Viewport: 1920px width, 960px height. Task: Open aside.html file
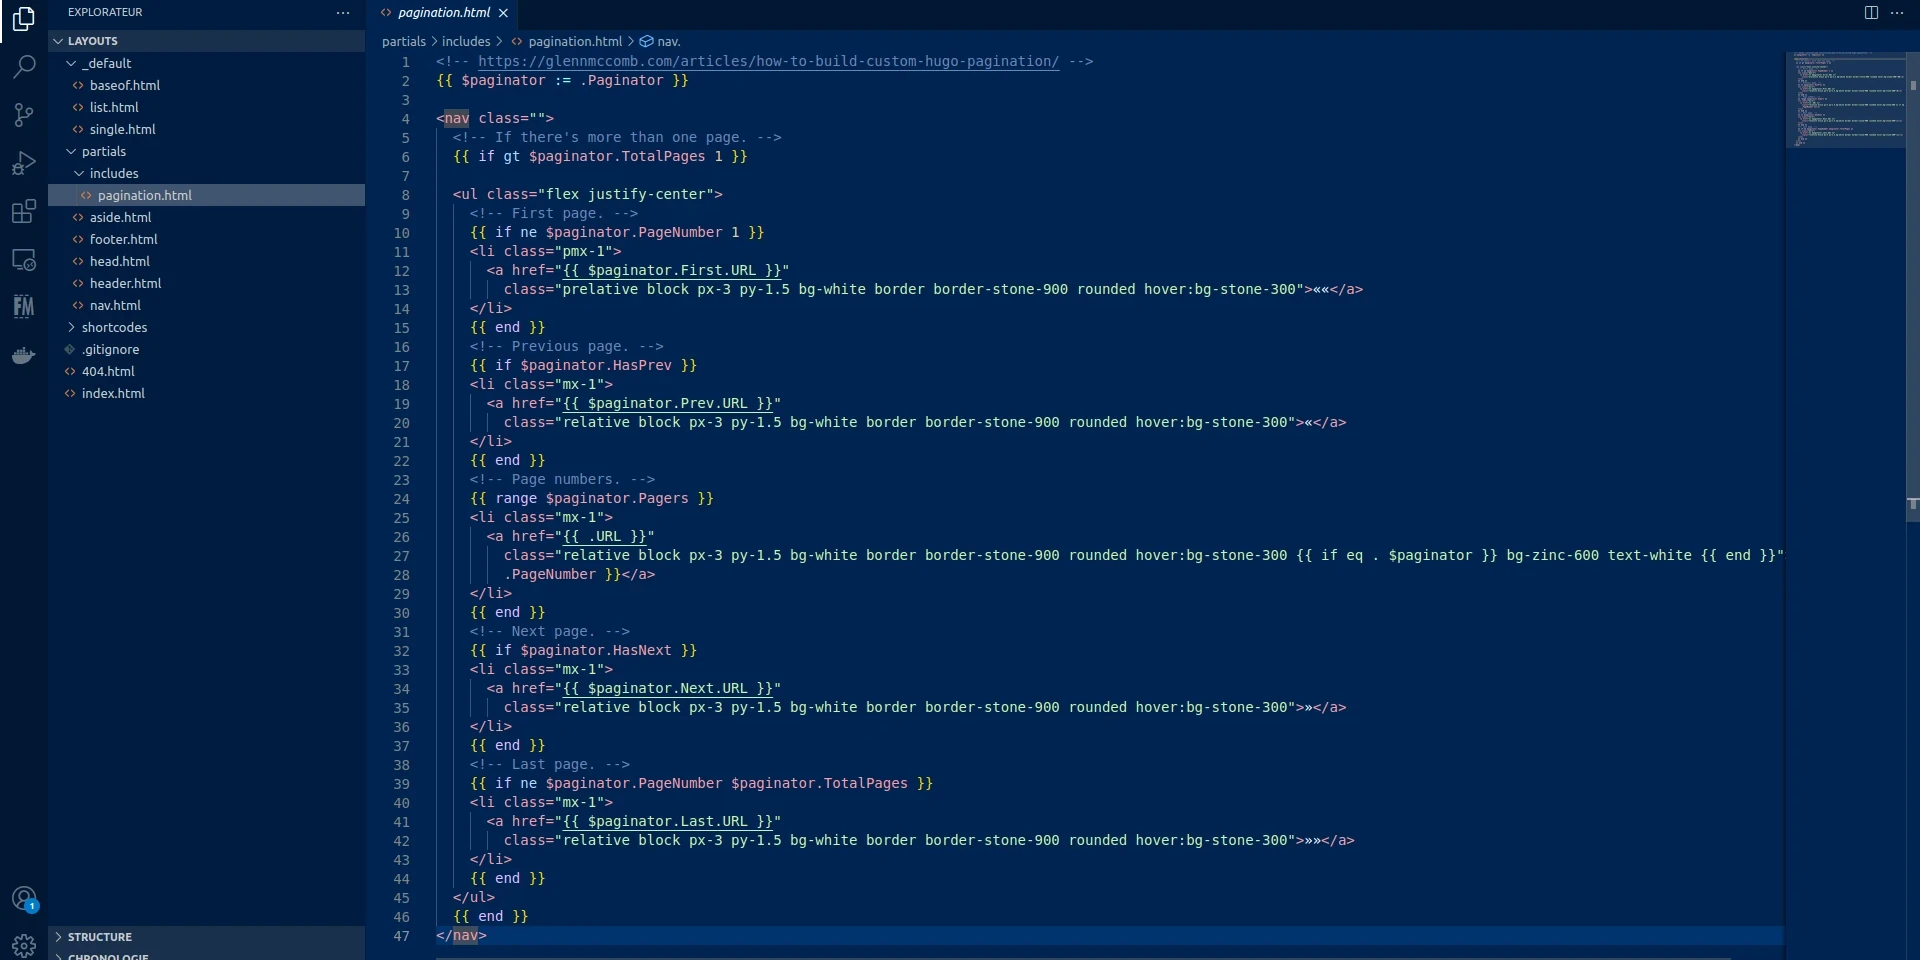pos(207,217)
